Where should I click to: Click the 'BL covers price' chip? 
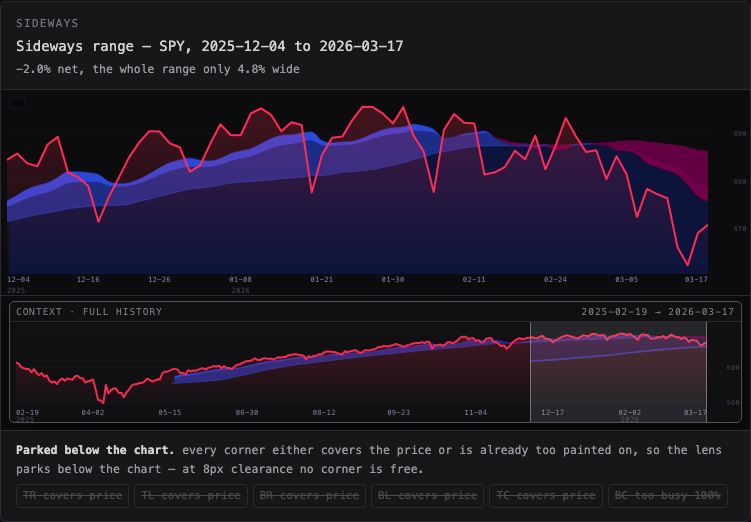(427, 496)
